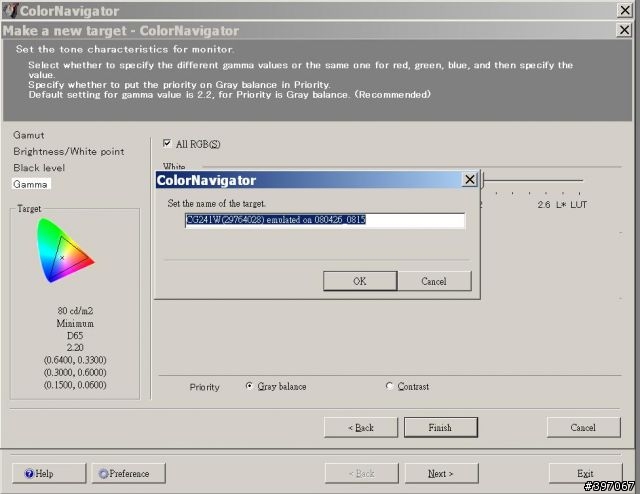The width and height of the screenshot is (640, 494).
Task: Click the 80 cd/m2 target value
Action: [75, 311]
